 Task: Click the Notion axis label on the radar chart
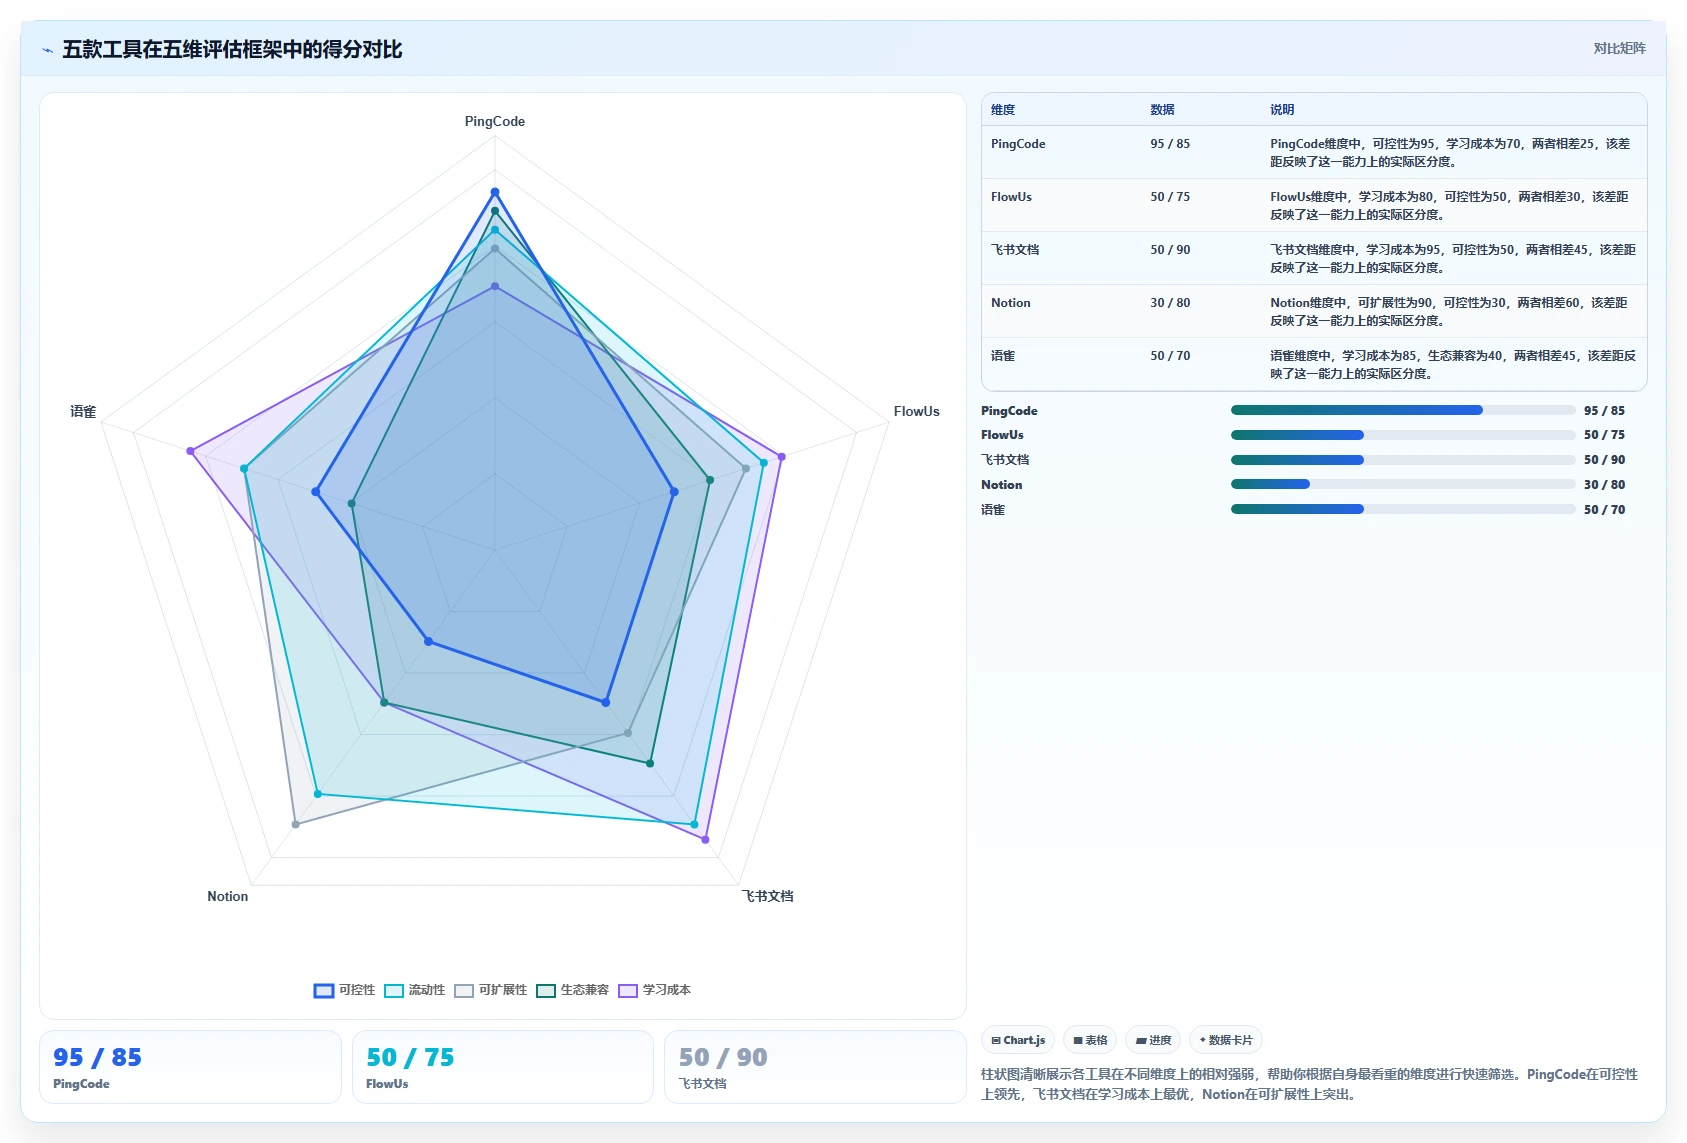227,896
